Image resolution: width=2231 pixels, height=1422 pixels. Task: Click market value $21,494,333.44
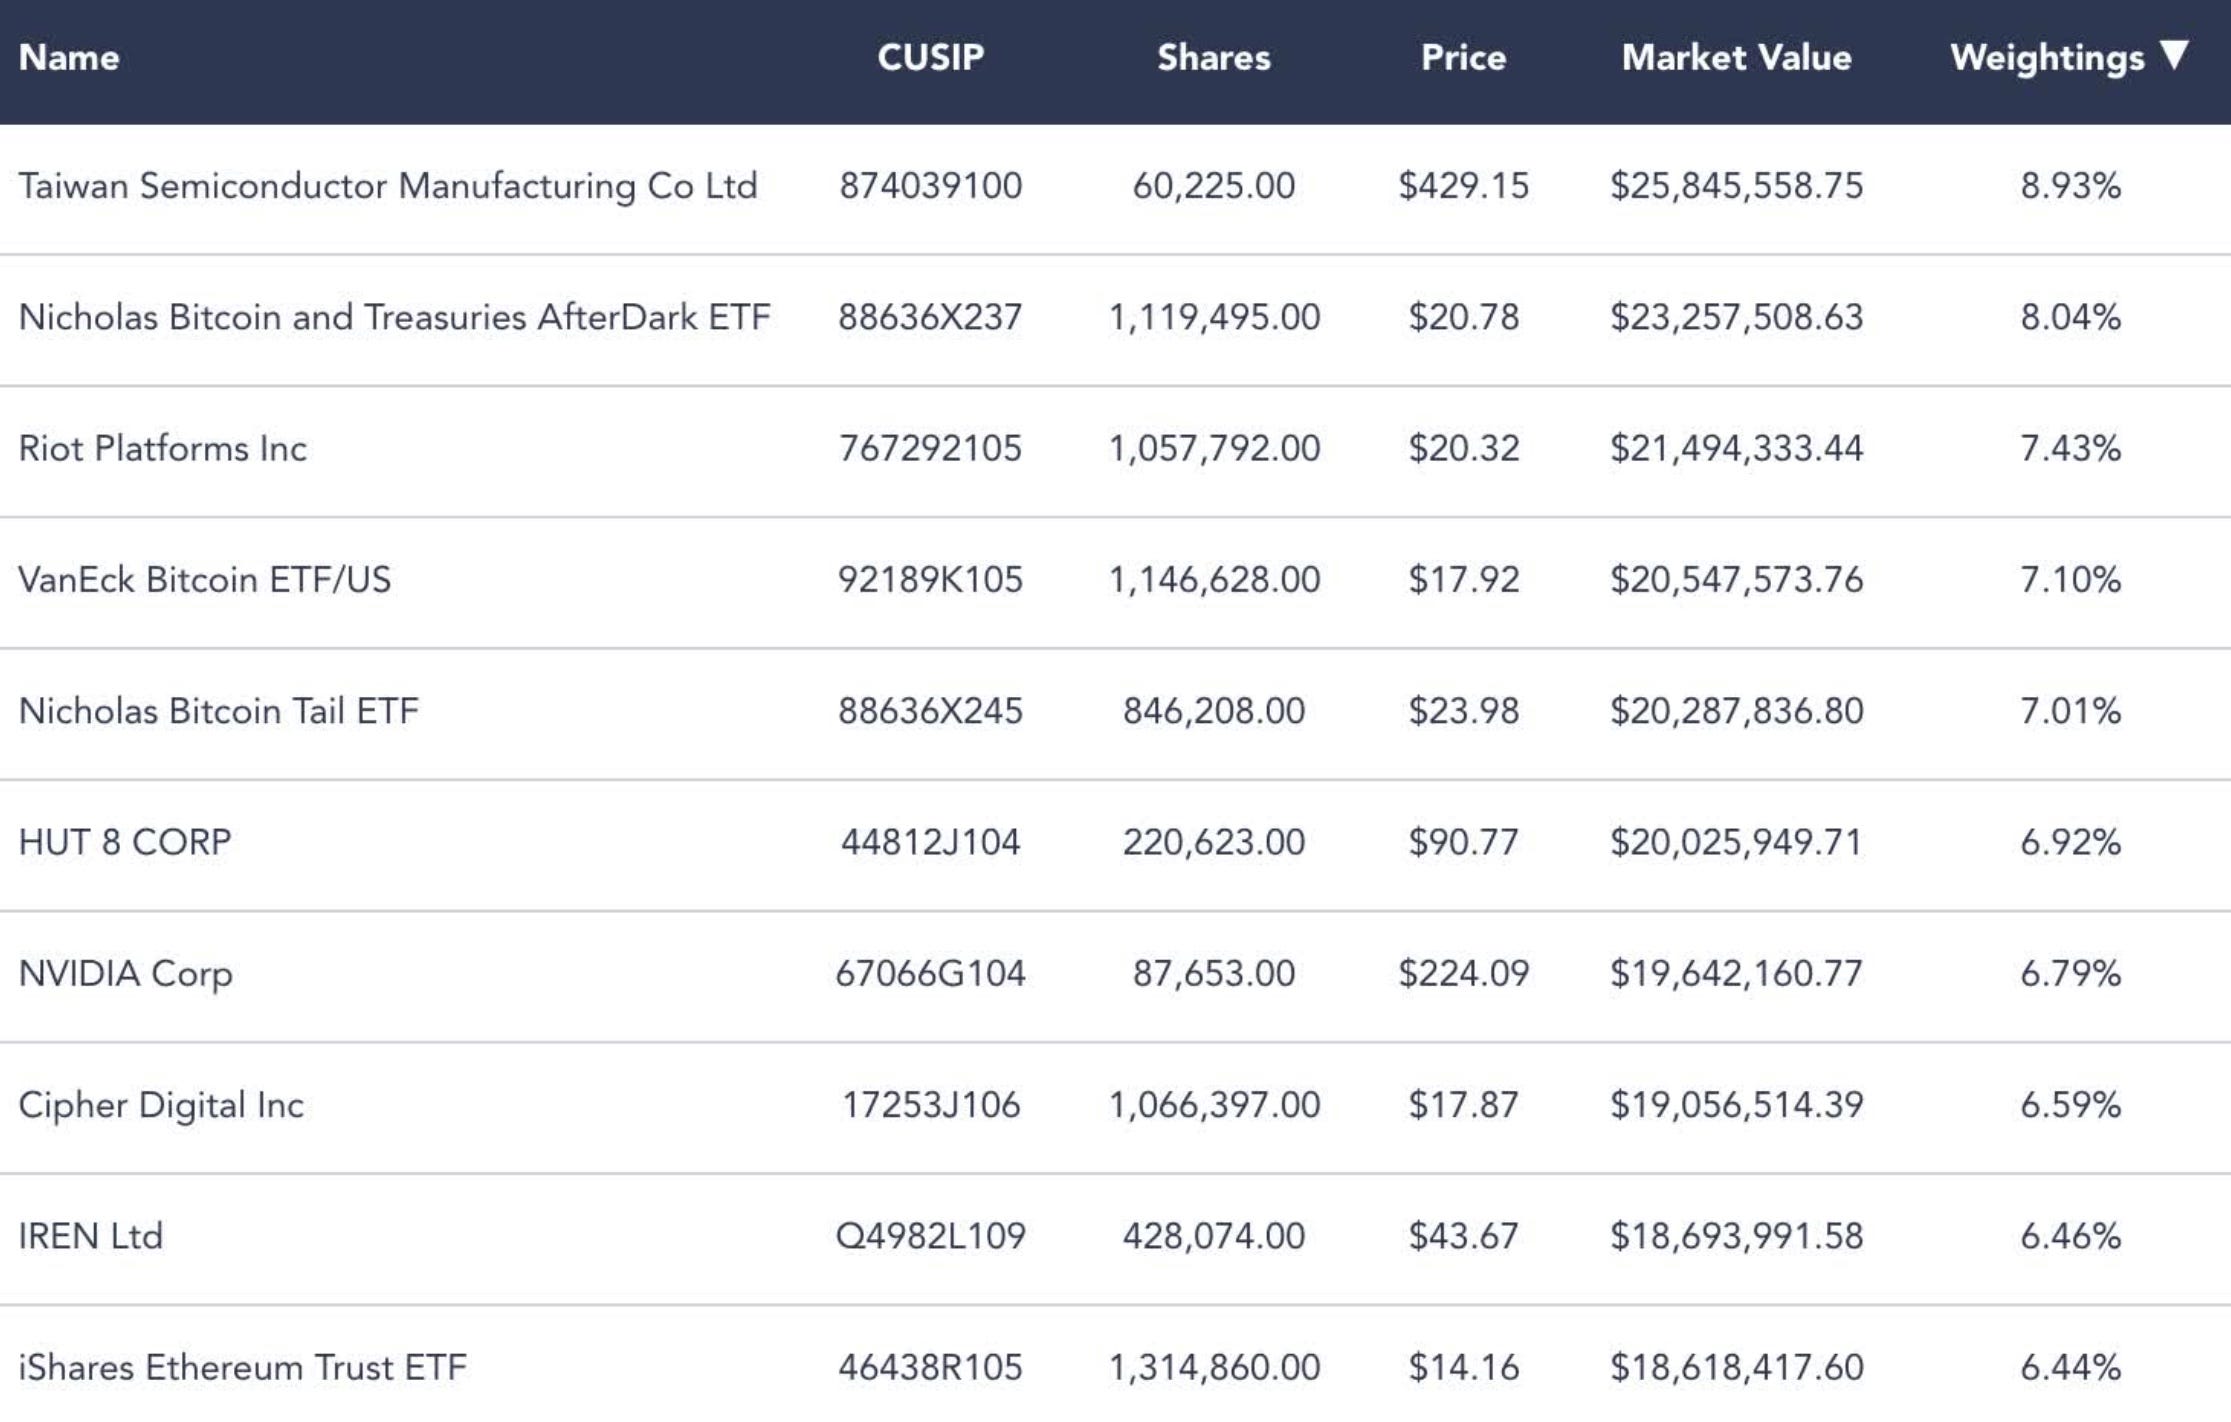[x=1736, y=448]
